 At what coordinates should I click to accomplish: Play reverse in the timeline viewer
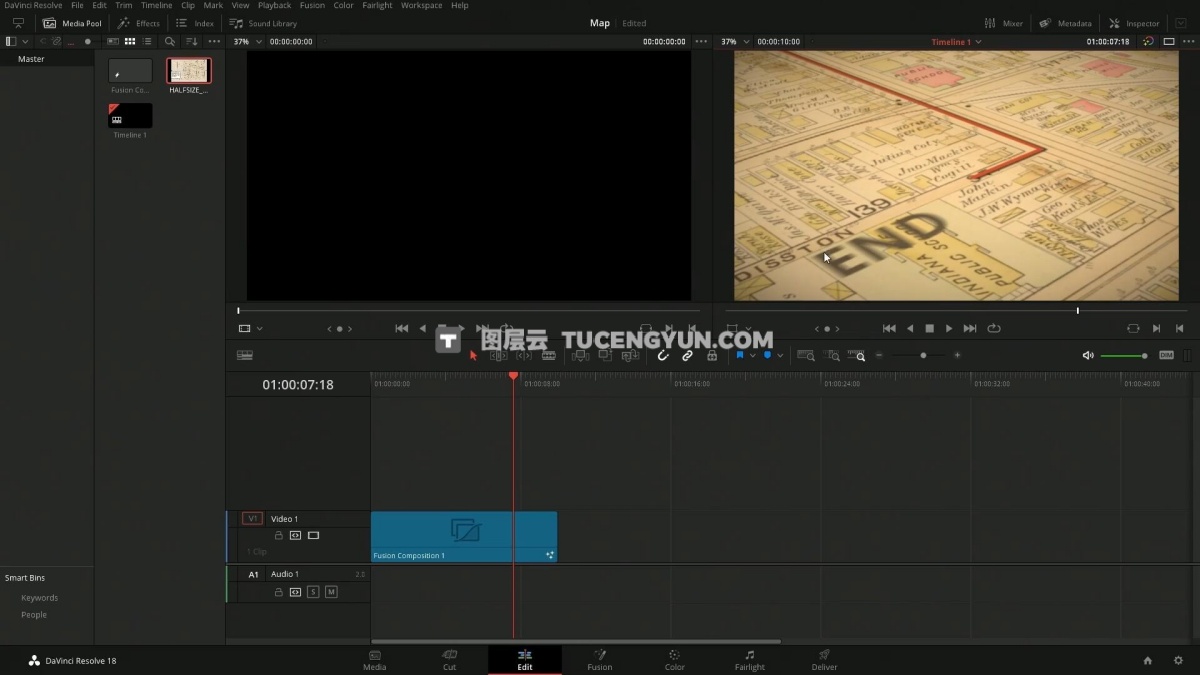point(910,328)
